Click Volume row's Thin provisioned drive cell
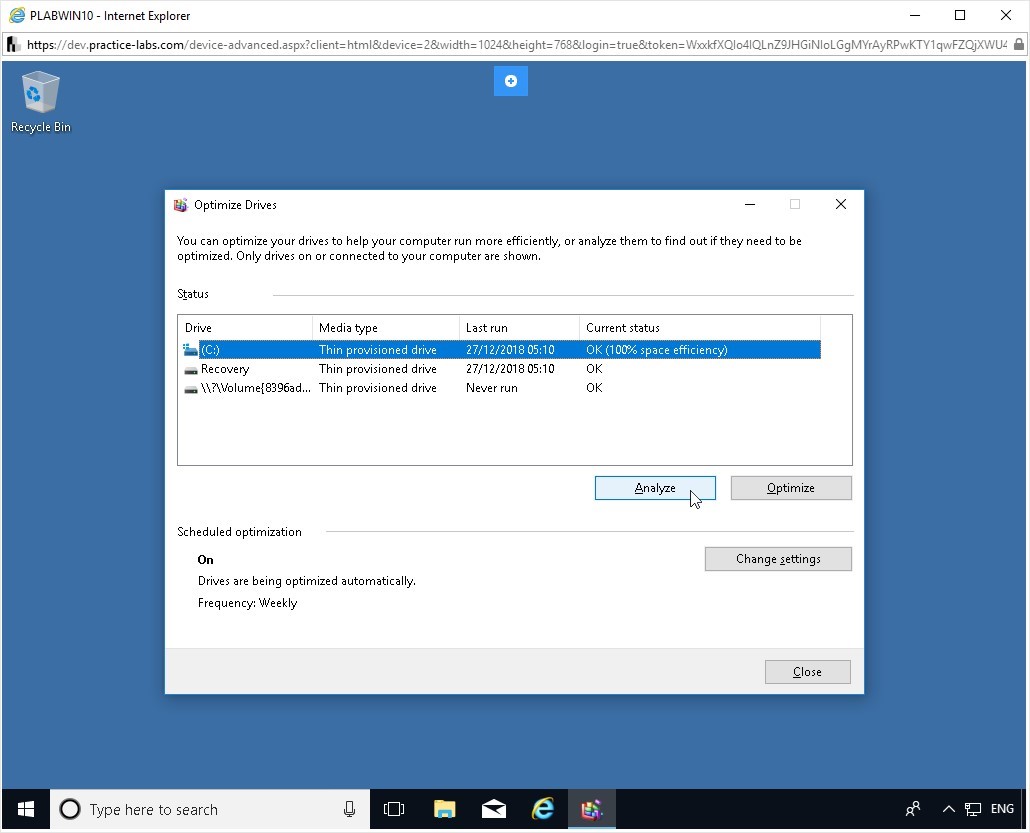 point(378,388)
